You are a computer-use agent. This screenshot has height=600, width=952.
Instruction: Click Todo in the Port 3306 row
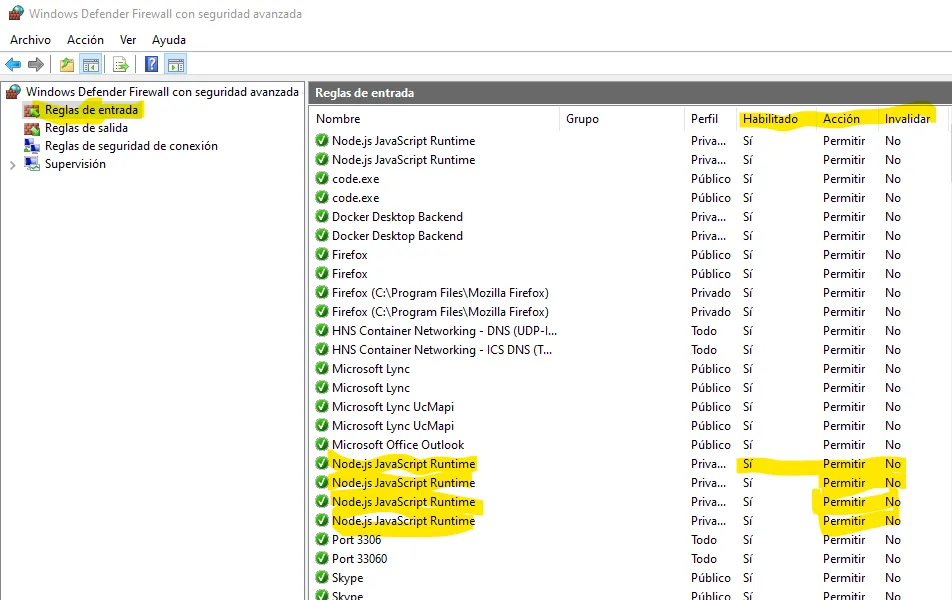(x=704, y=539)
